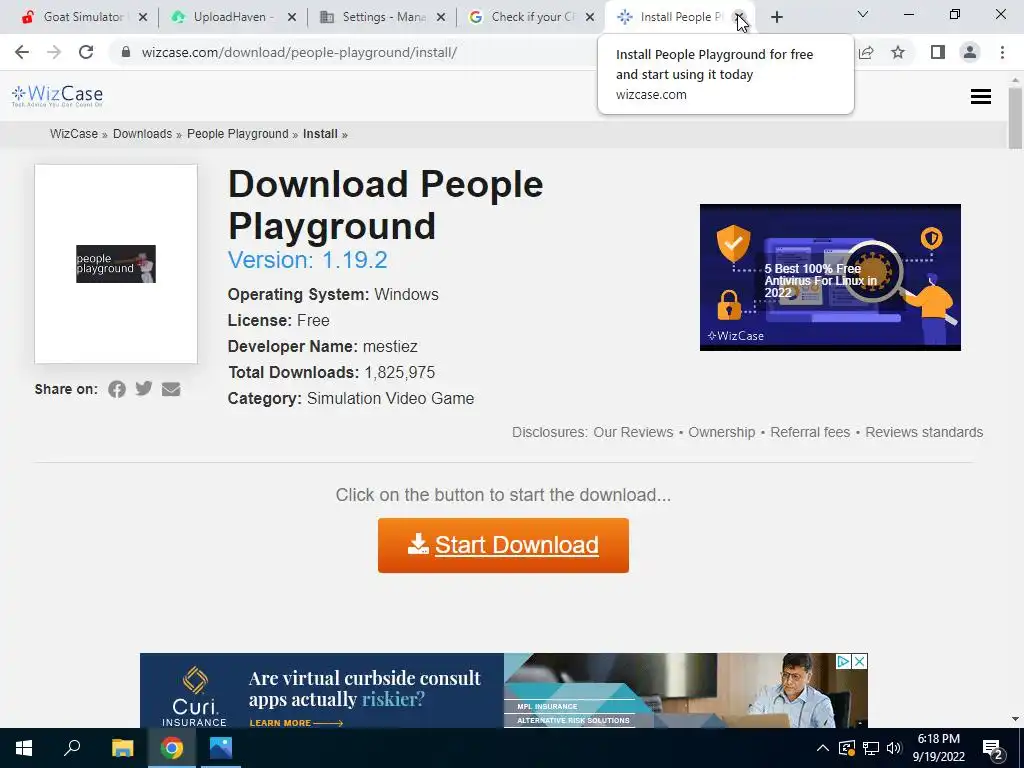Click the Total Downloads value 1,825,975
Screen dimensions: 1024x768
[400, 372]
